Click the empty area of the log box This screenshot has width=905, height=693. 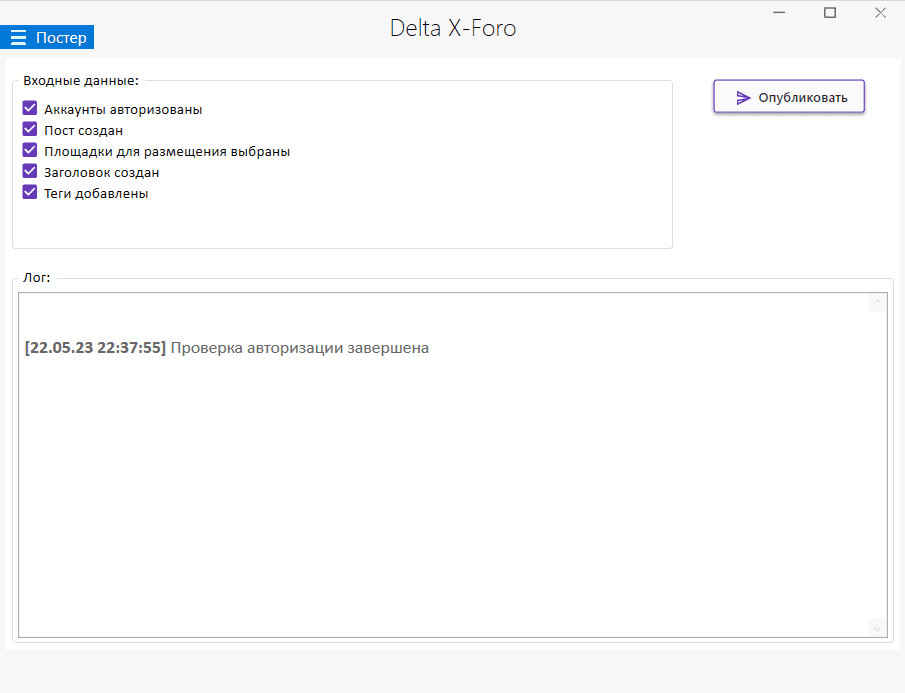[x=450, y=500]
